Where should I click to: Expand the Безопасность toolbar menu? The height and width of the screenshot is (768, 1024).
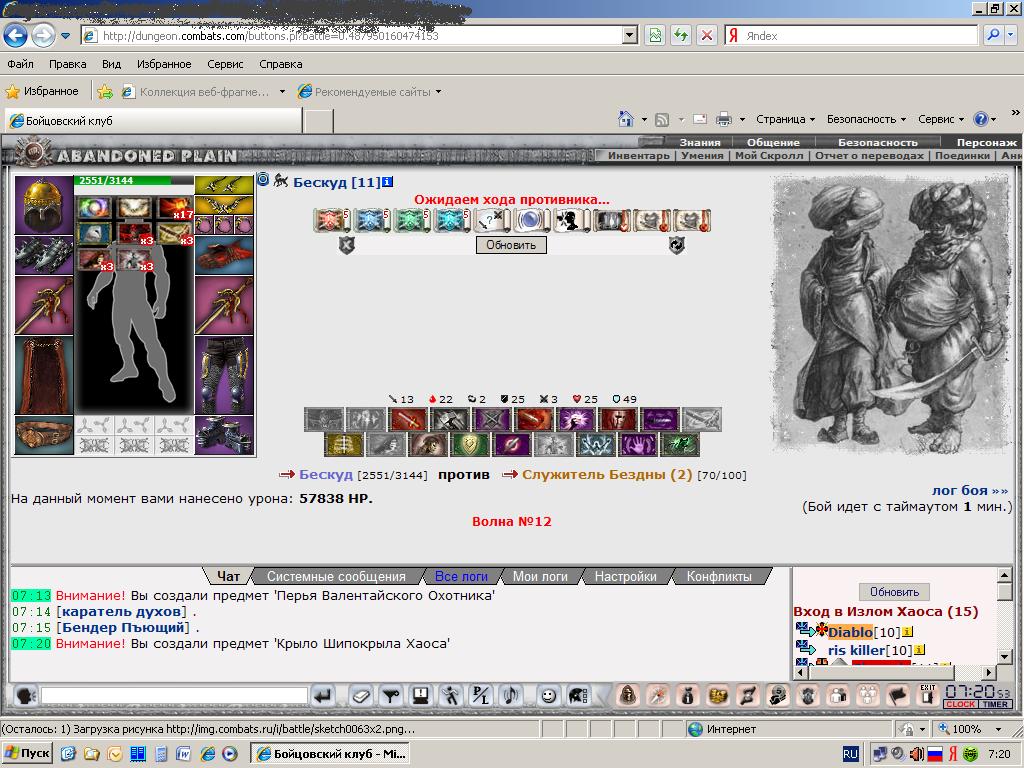click(867, 119)
